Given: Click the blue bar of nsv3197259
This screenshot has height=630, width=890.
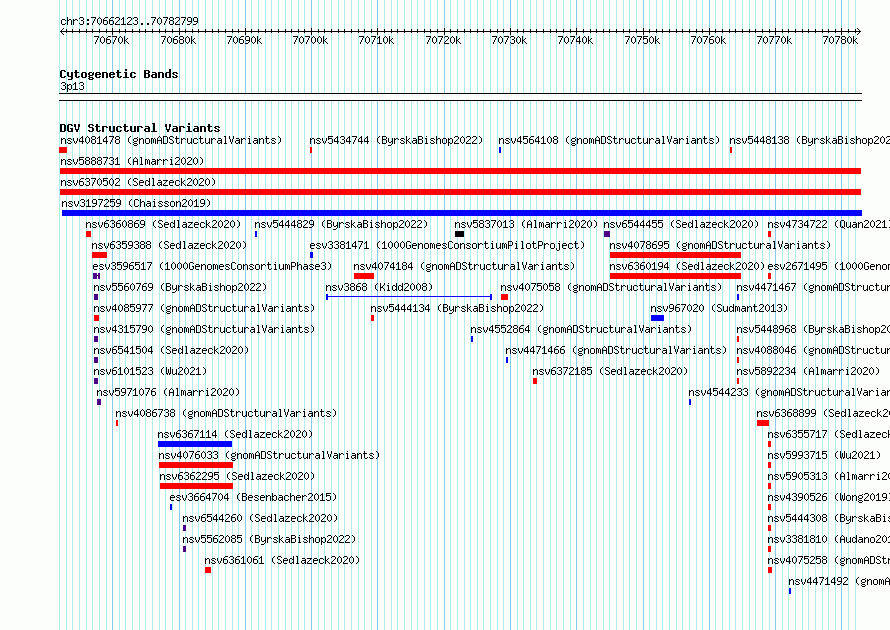Looking at the screenshot, I should (x=462, y=213).
